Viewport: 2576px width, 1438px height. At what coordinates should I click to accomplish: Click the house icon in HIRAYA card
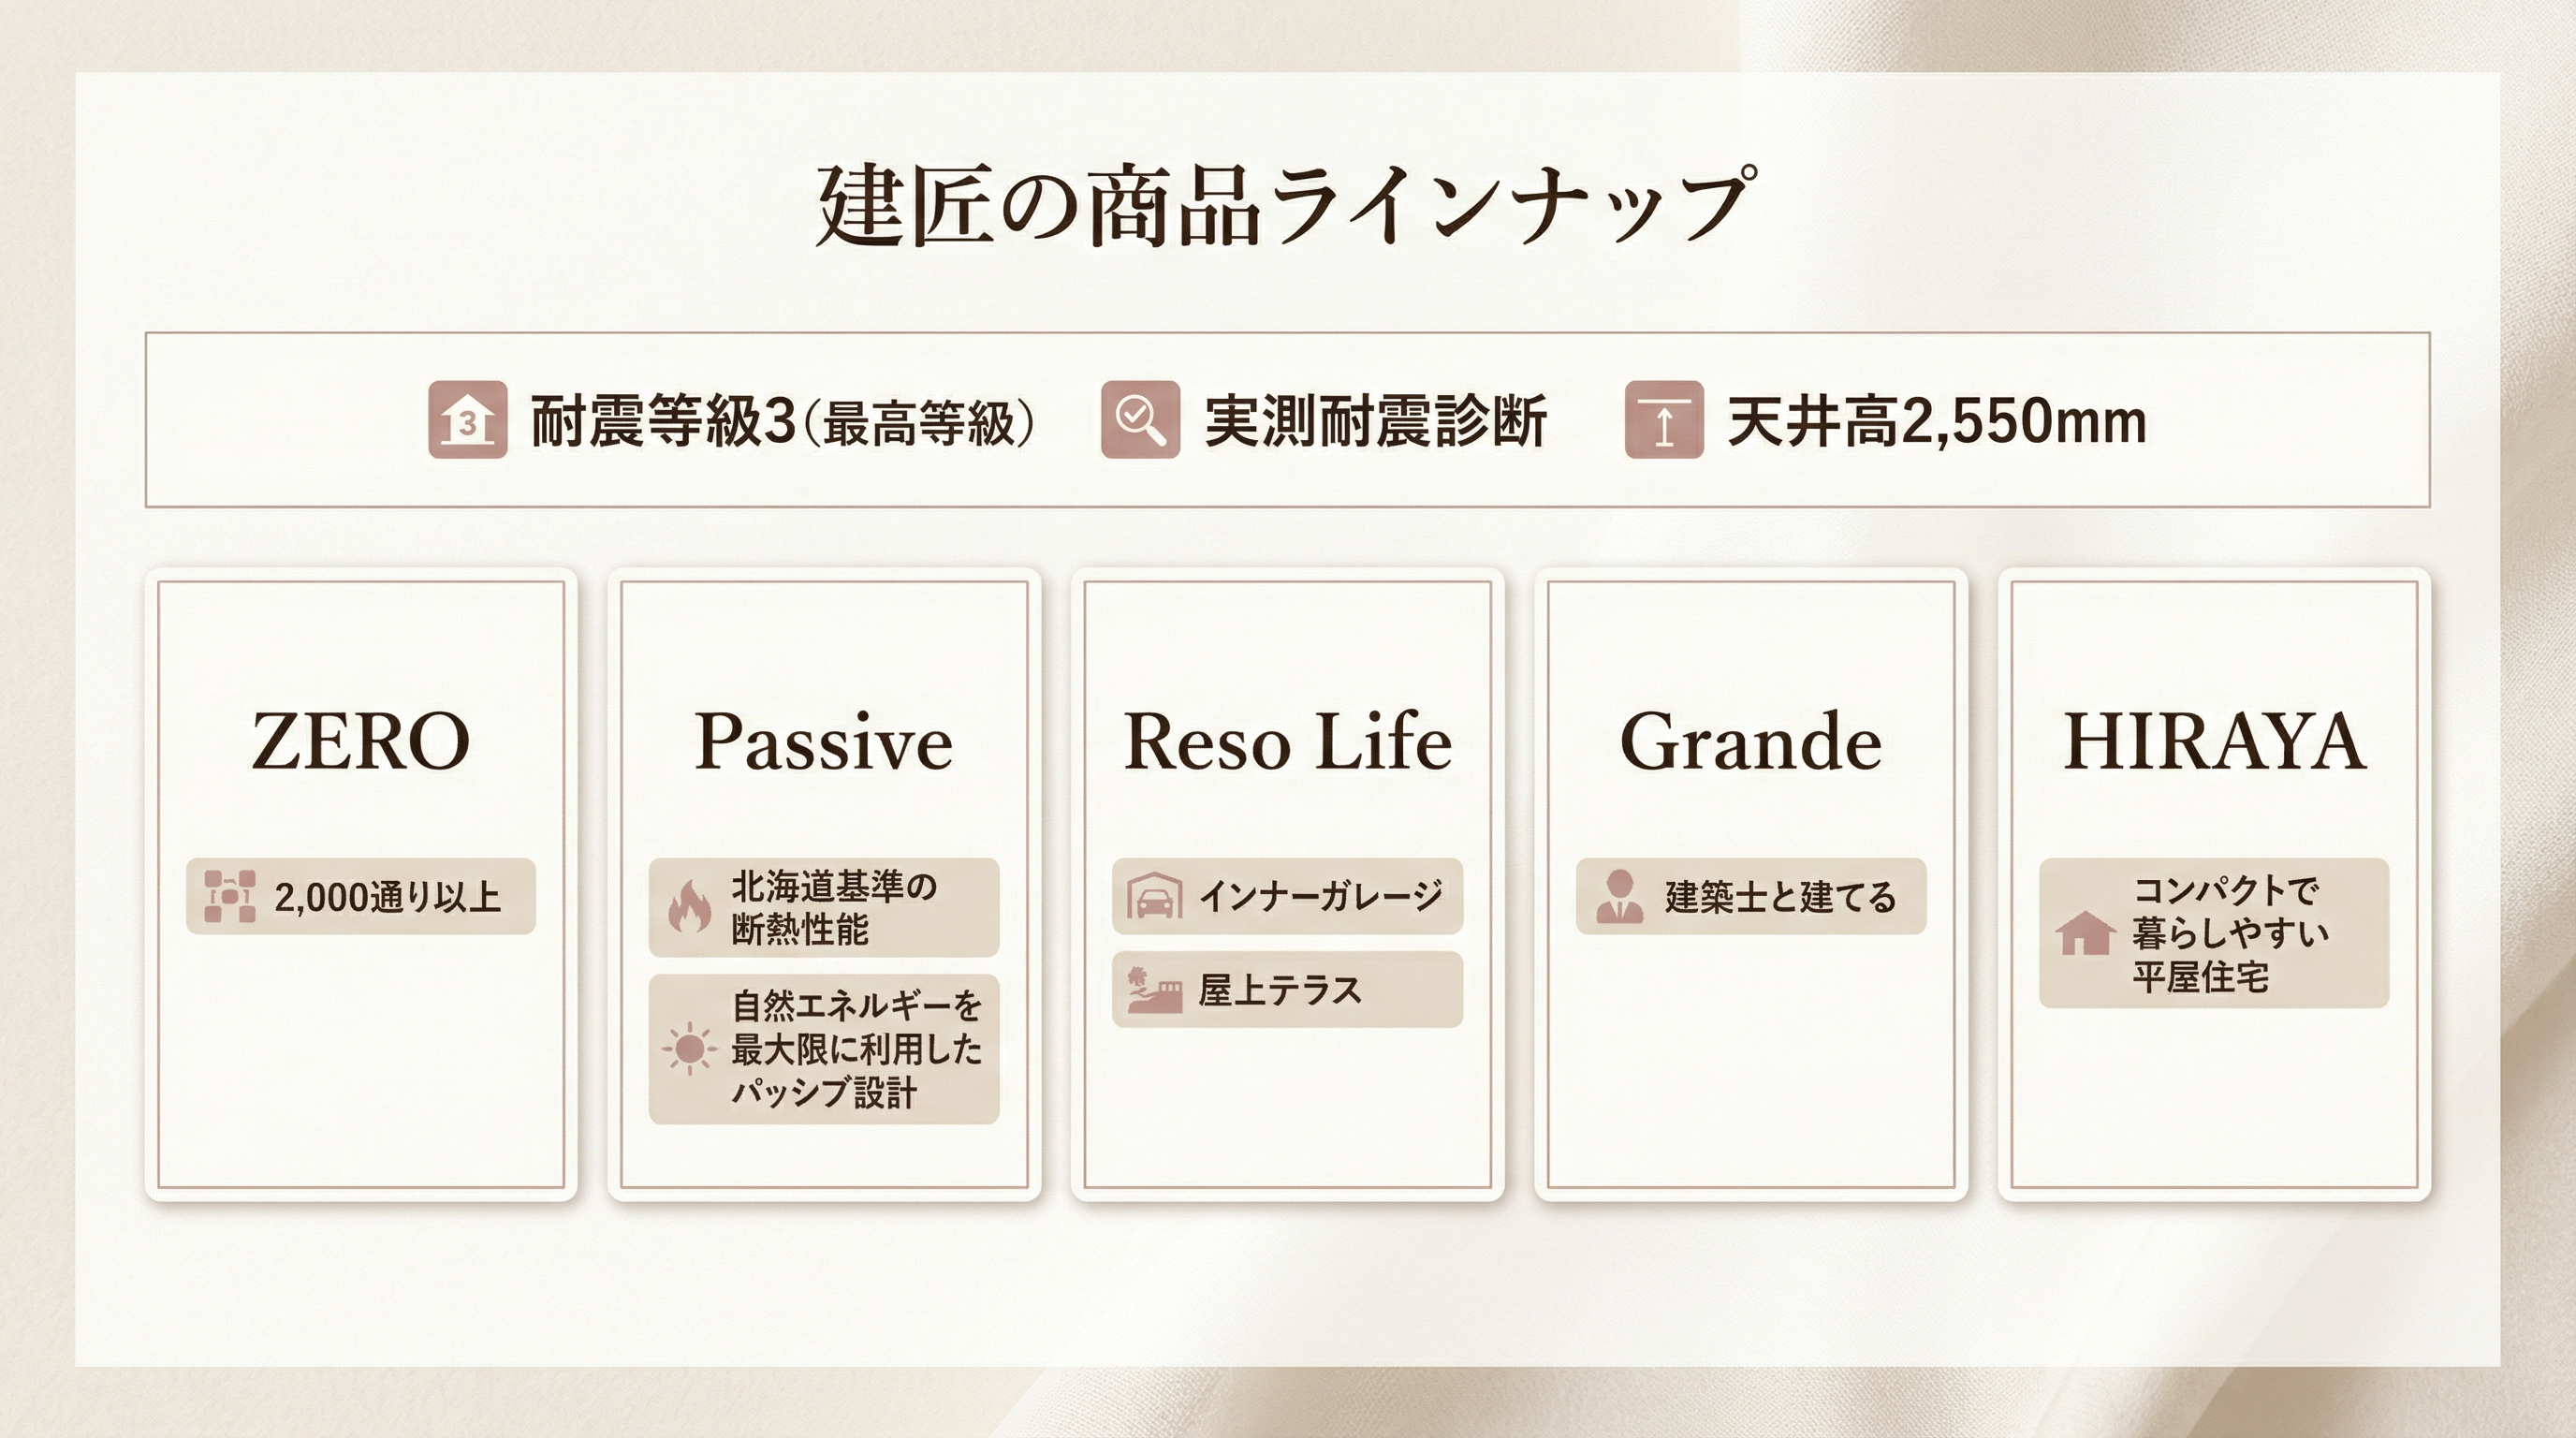[x=2084, y=934]
